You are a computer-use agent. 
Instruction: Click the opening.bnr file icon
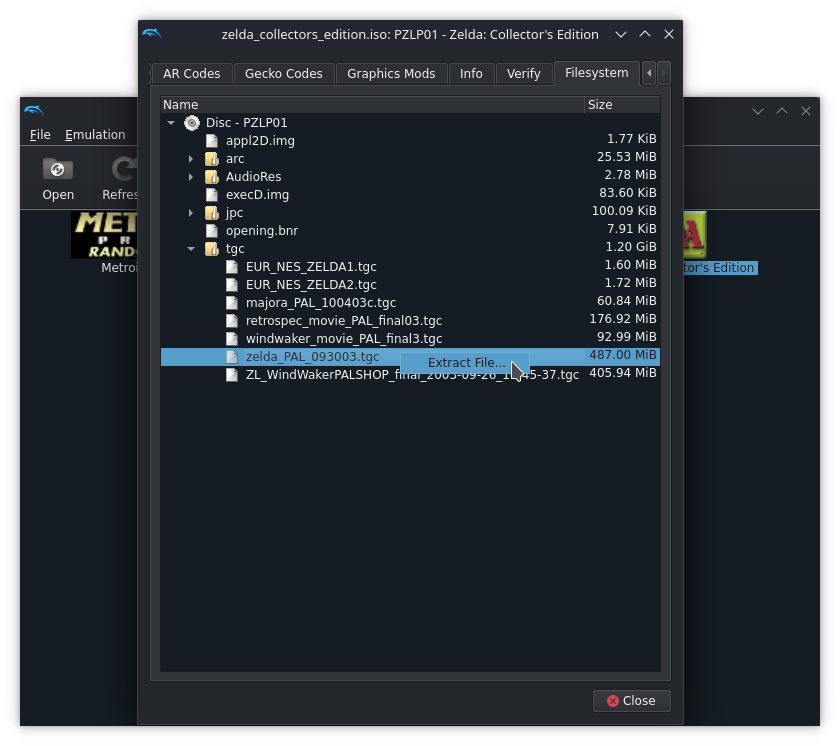point(212,231)
